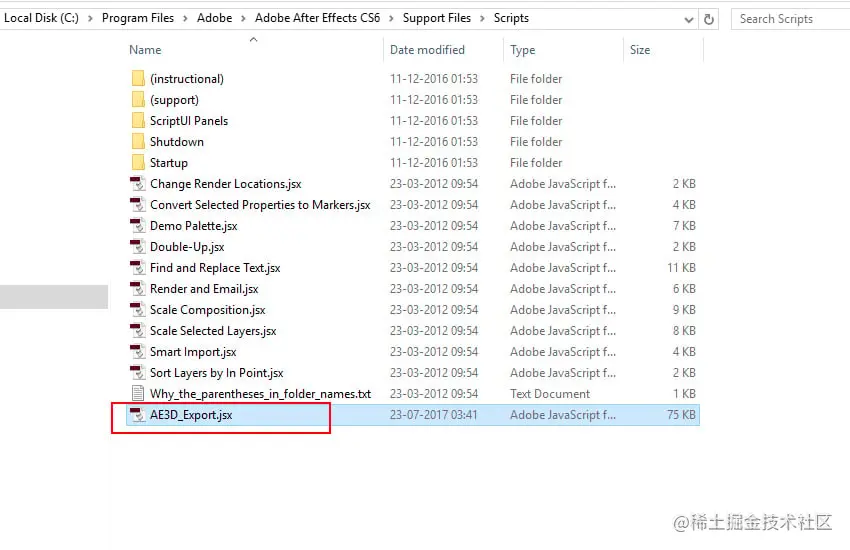
Task: Click the Scale Selected Layers.jsx script icon
Action: 138,331
